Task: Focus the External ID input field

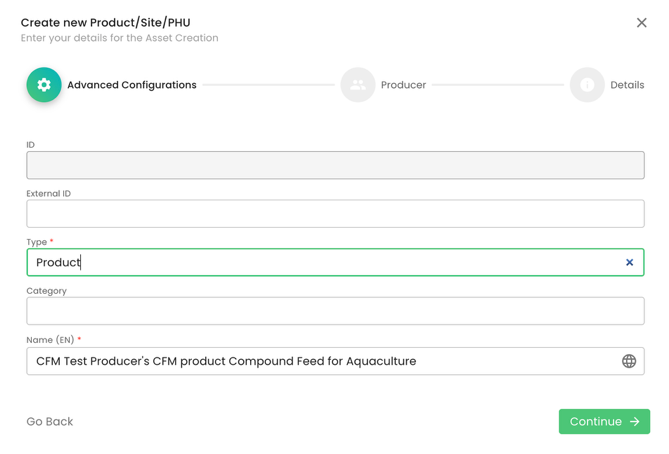Action: [x=335, y=214]
